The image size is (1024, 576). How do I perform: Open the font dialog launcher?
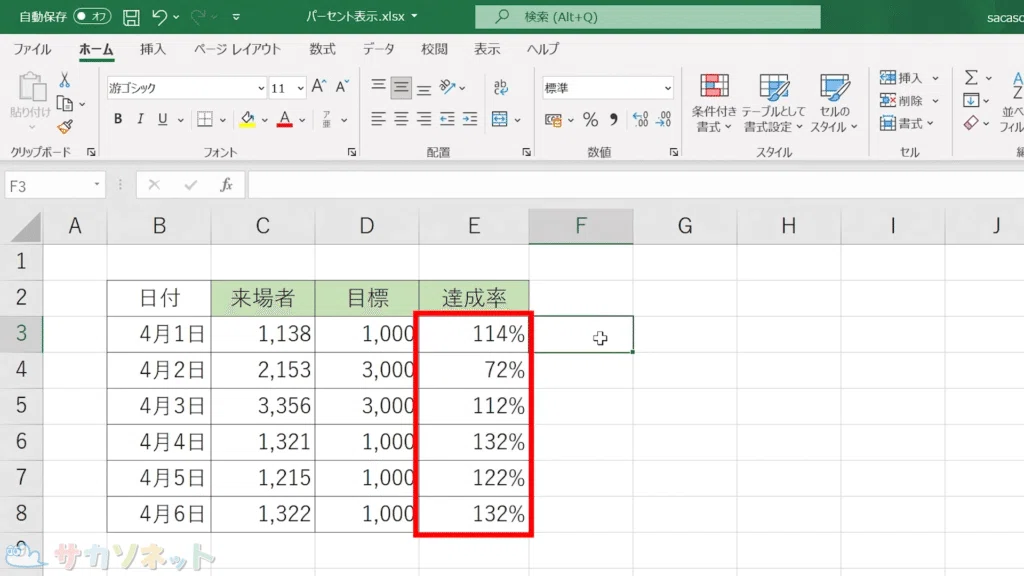pos(352,152)
